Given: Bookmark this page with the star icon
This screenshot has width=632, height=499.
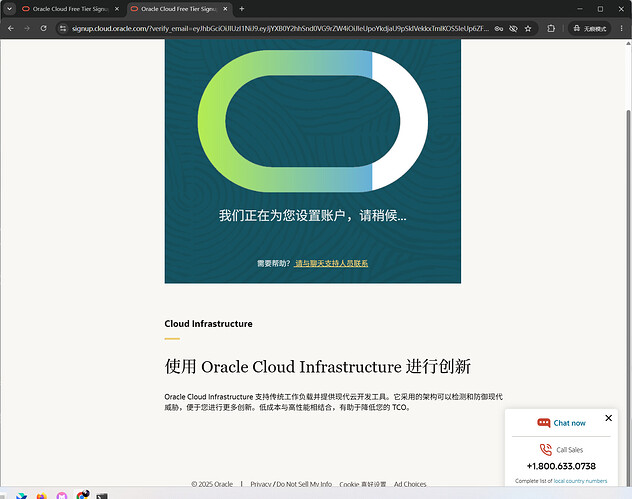Looking at the screenshot, I should coord(528,29).
